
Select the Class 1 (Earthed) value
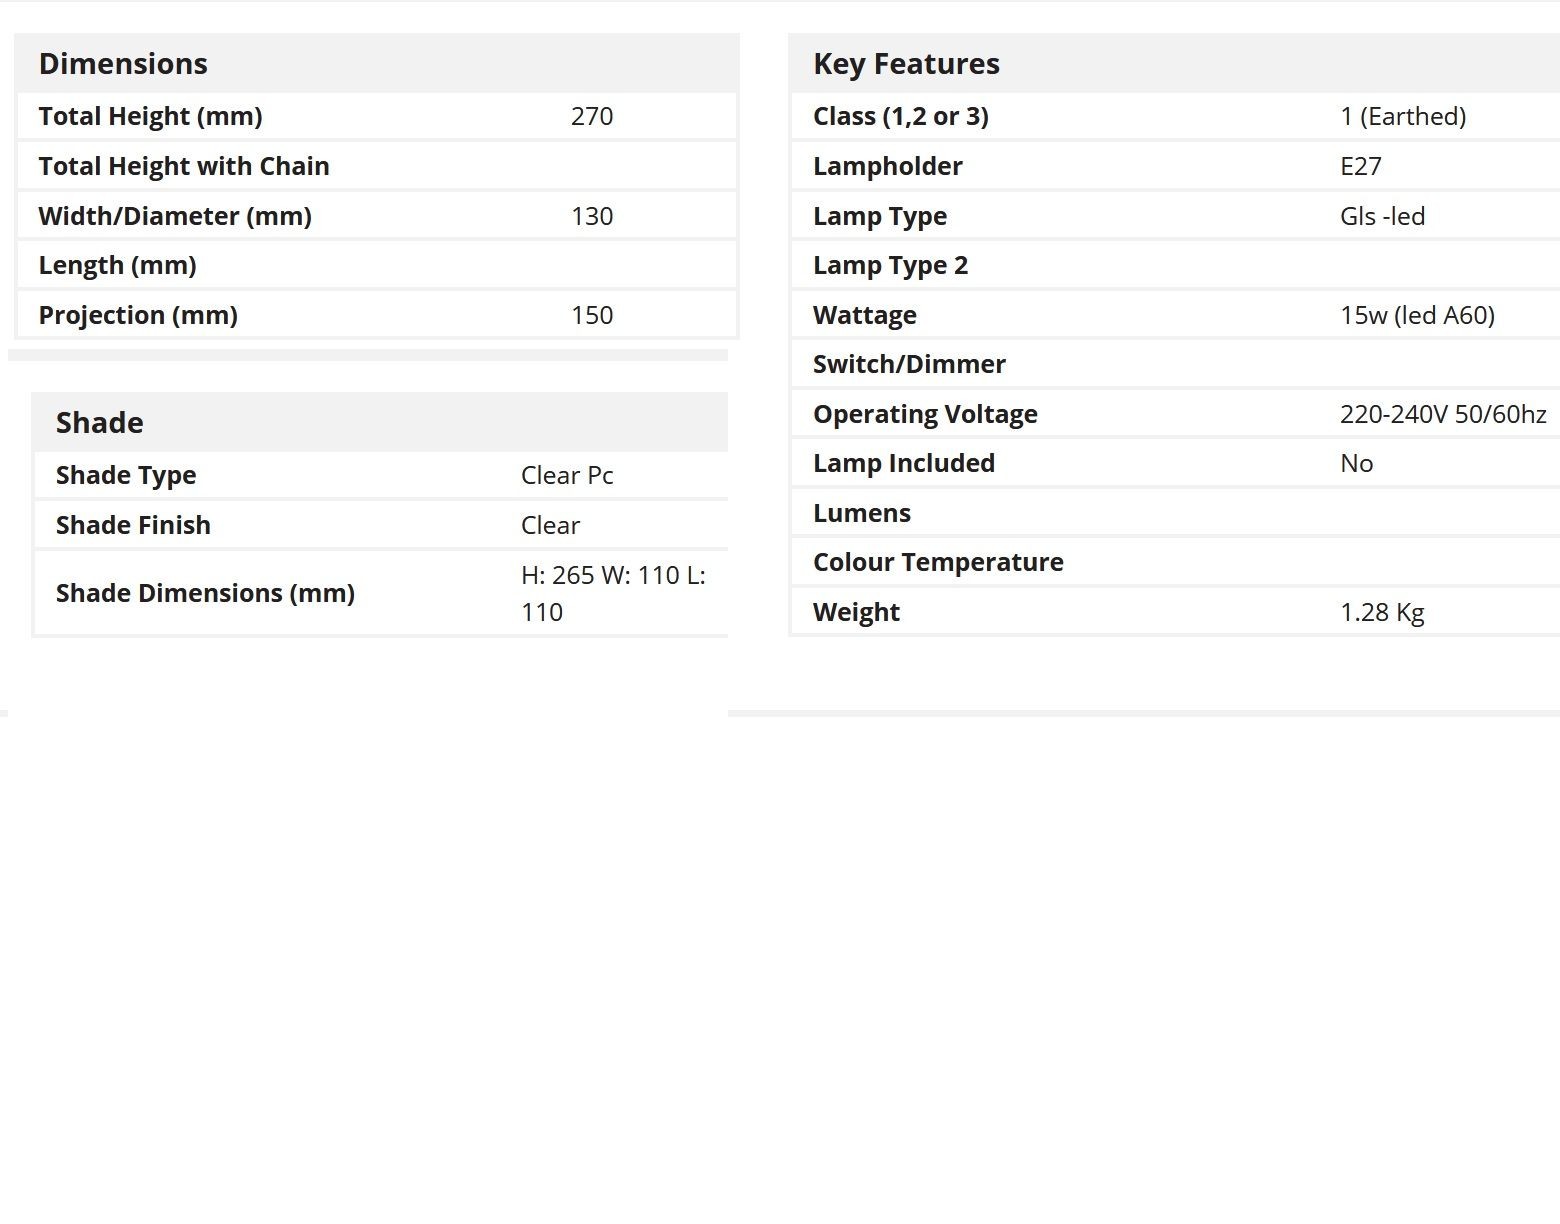pos(1403,116)
